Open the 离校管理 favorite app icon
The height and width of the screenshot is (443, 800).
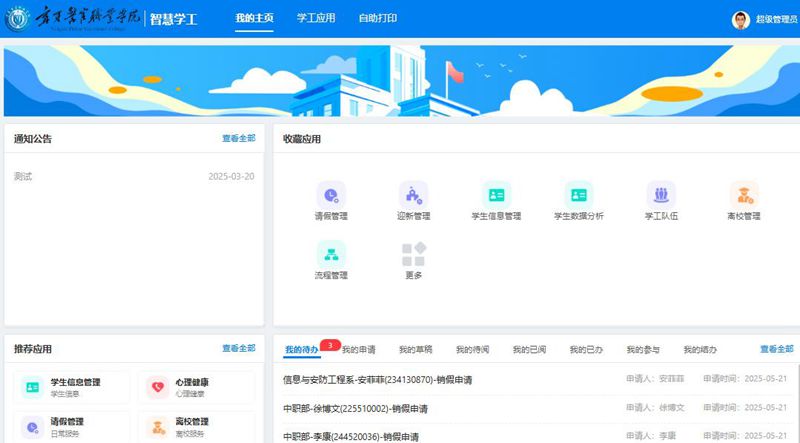[743, 194]
